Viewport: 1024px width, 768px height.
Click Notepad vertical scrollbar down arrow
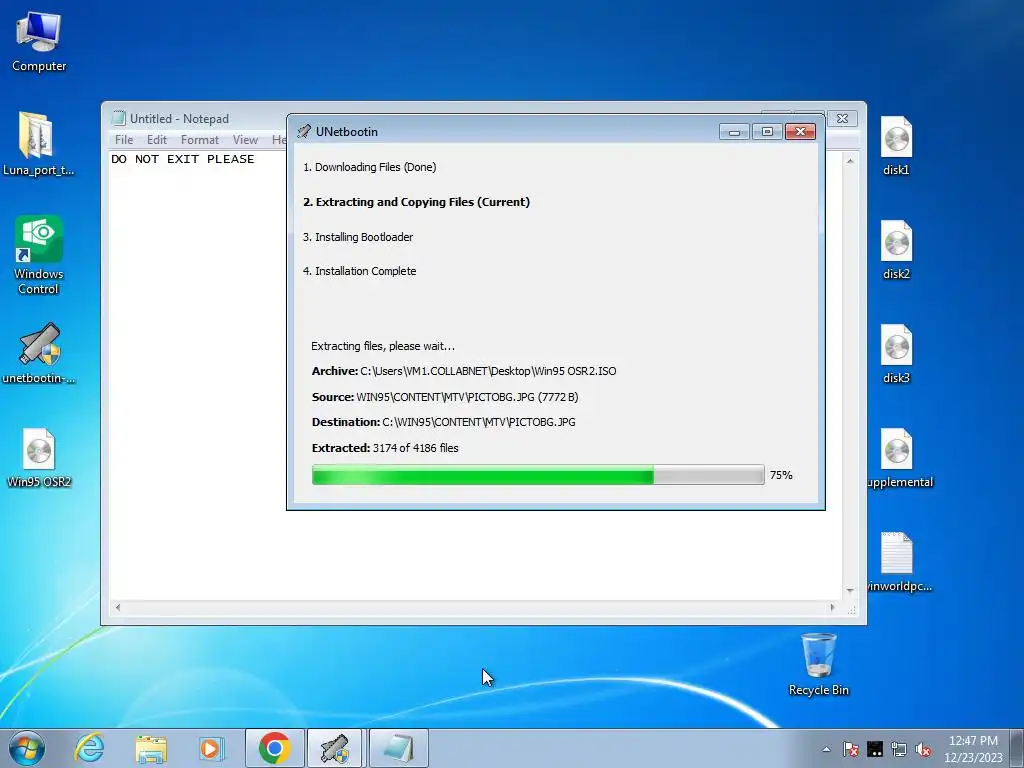click(850, 590)
